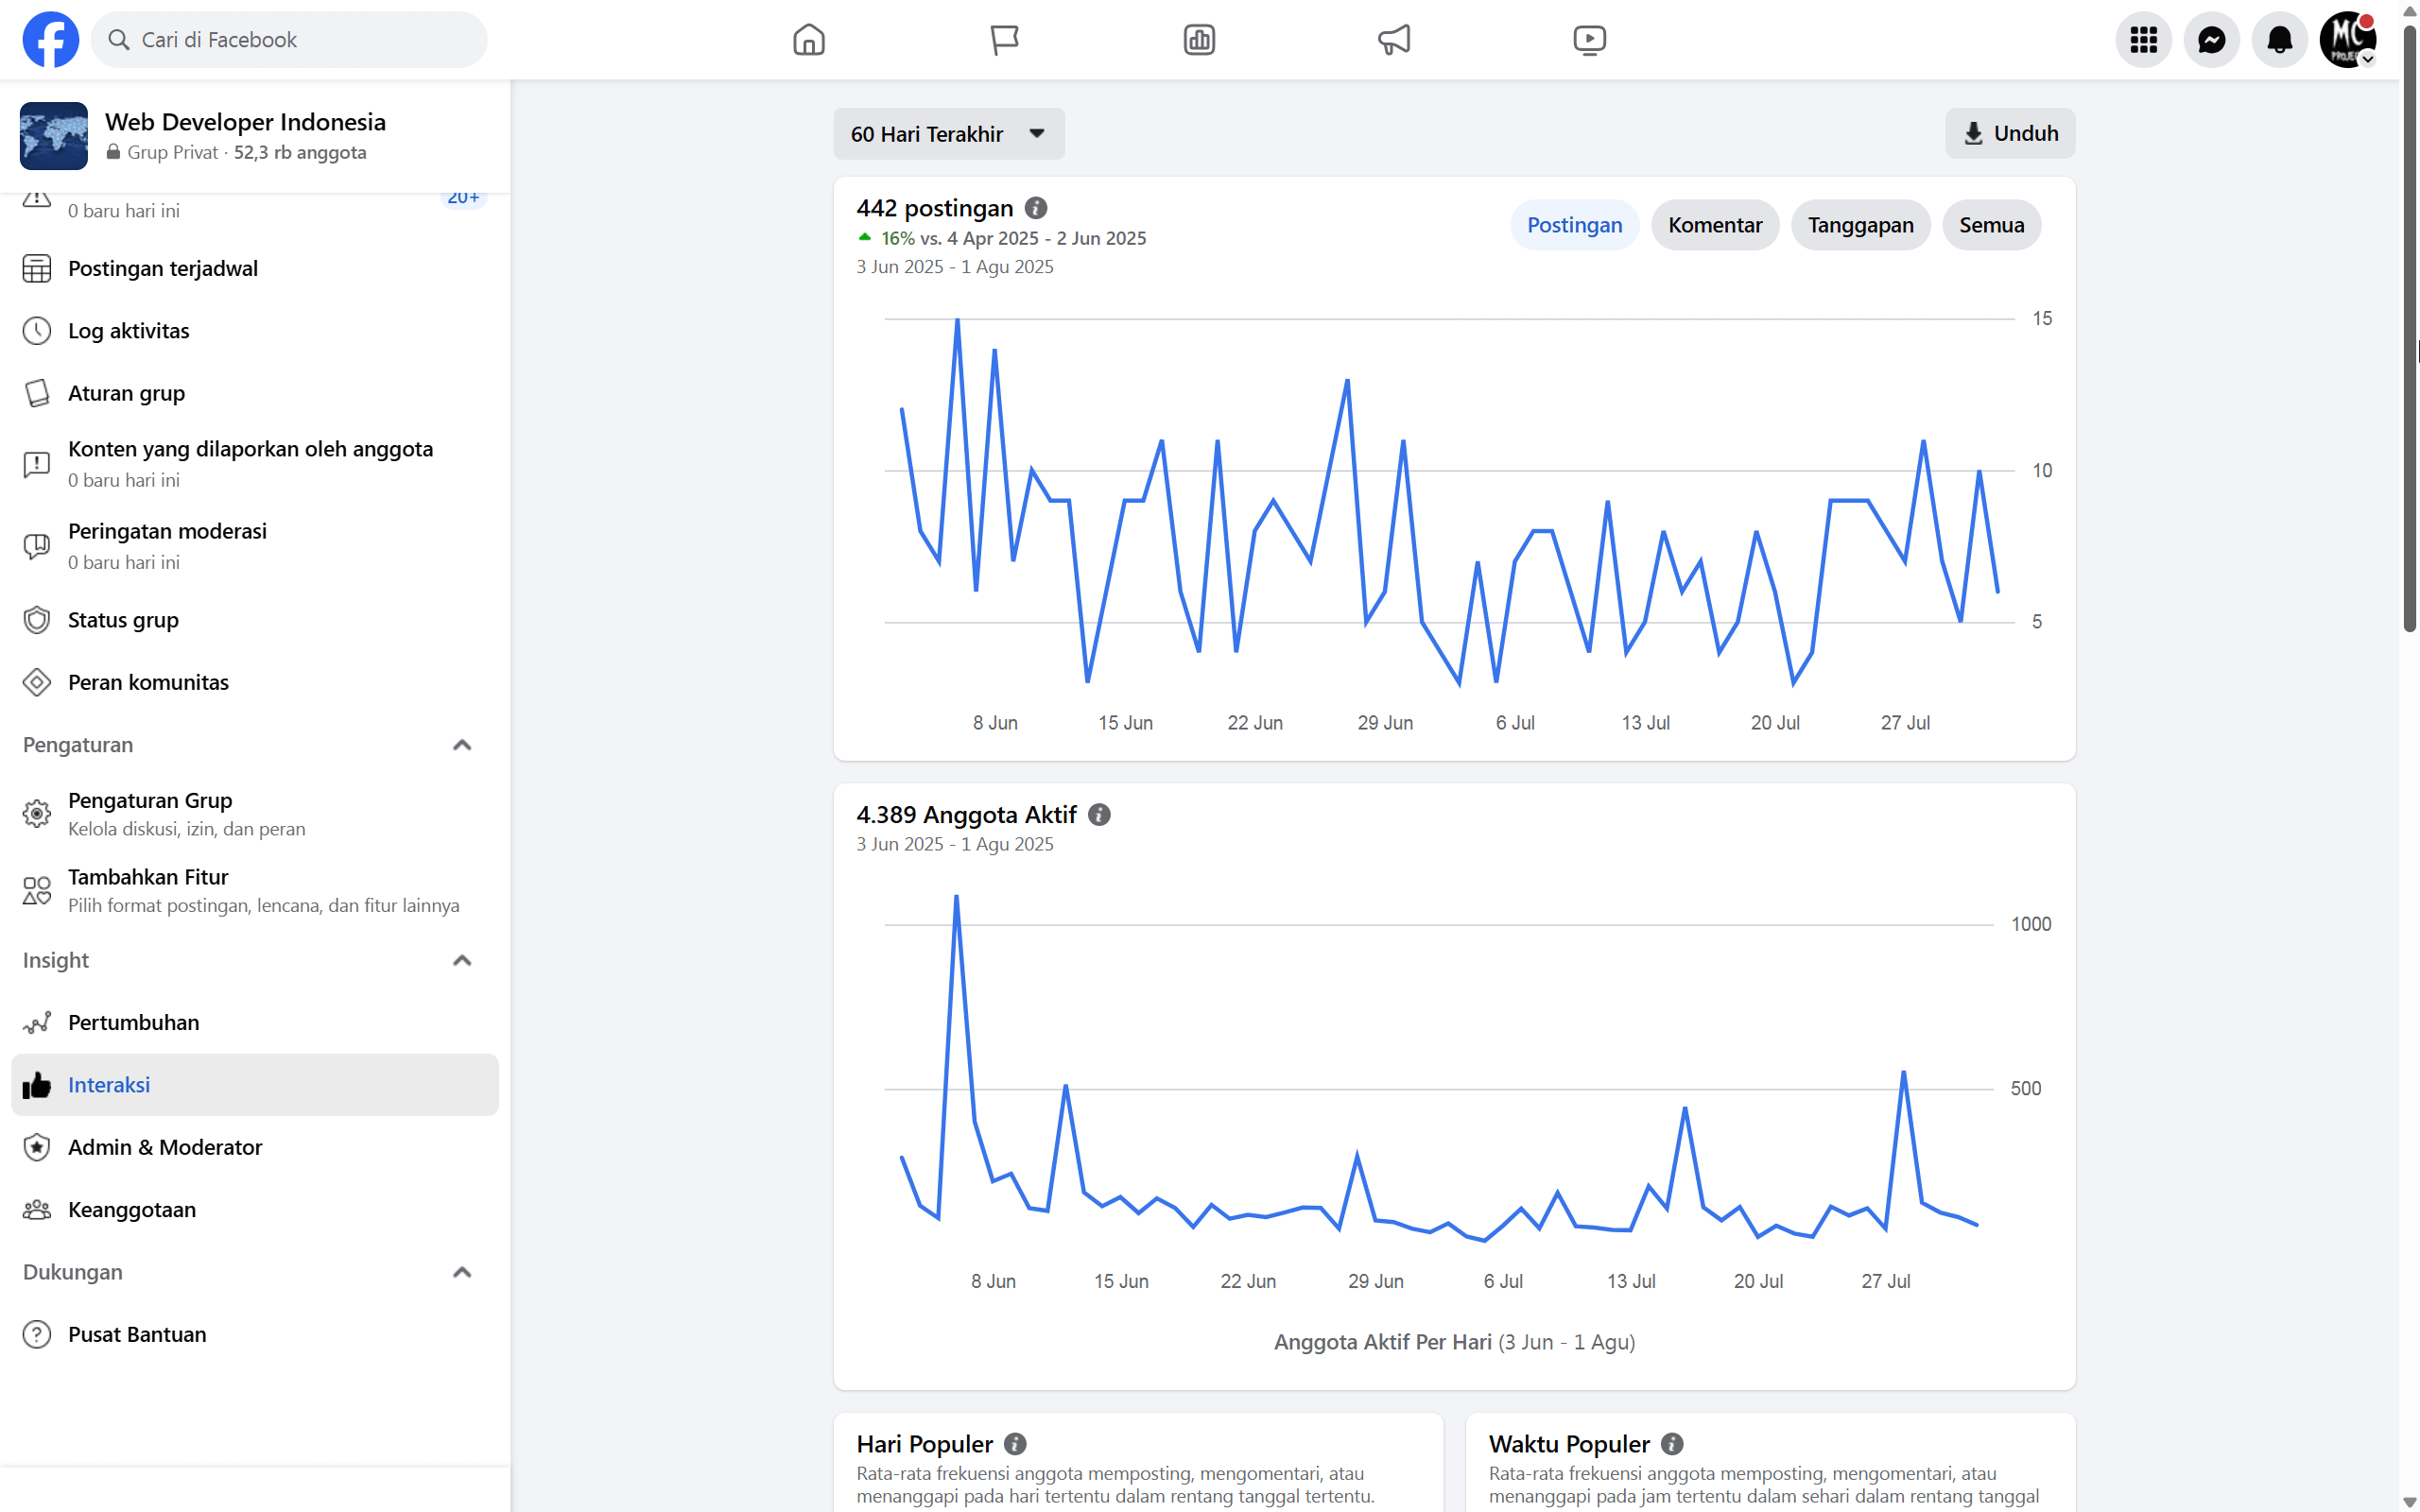Open Messenger from the top bar
This screenshot has height=1512, width=2420.
pyautogui.click(x=2211, y=40)
